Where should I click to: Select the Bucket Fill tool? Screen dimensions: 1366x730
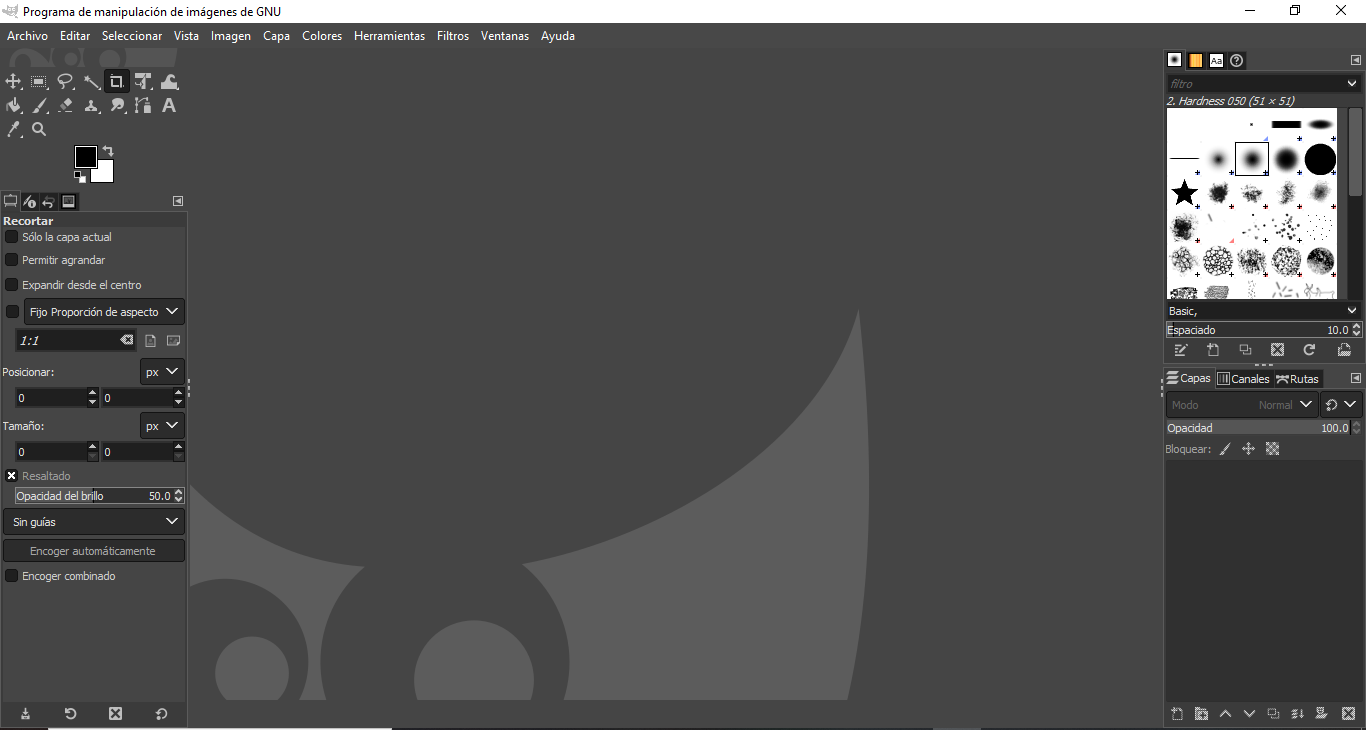click(x=14, y=105)
